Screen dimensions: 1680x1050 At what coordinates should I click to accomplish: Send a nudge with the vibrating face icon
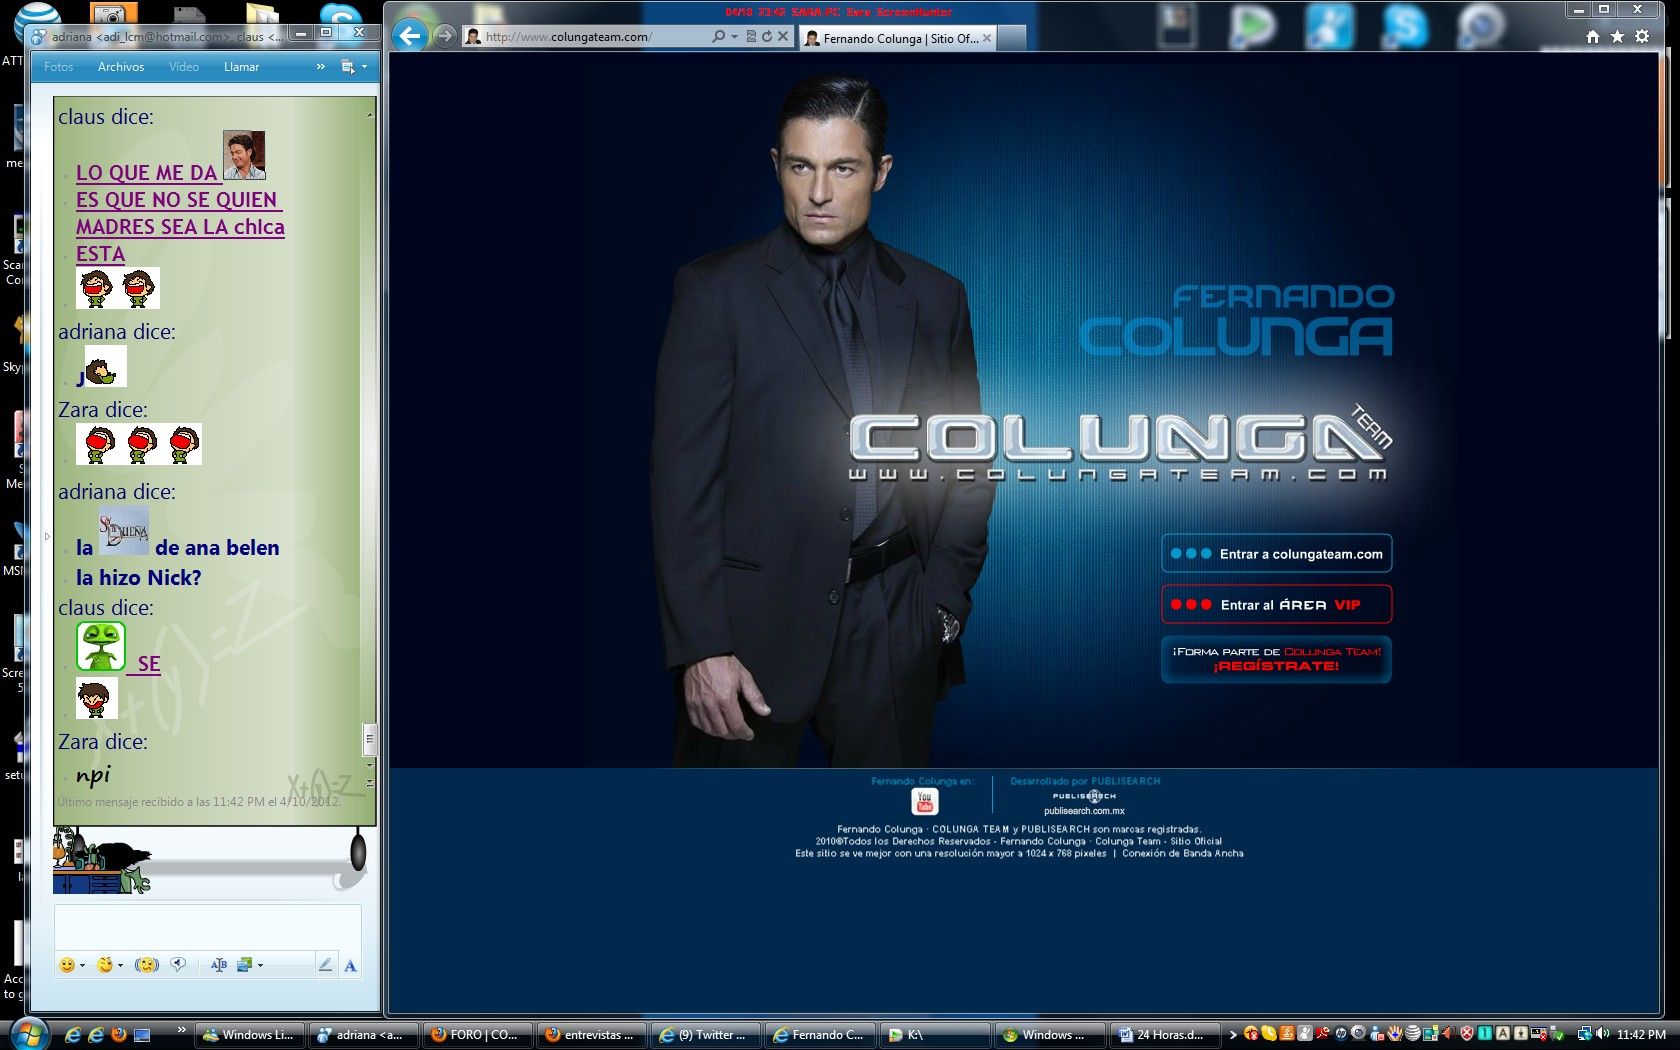(147, 965)
